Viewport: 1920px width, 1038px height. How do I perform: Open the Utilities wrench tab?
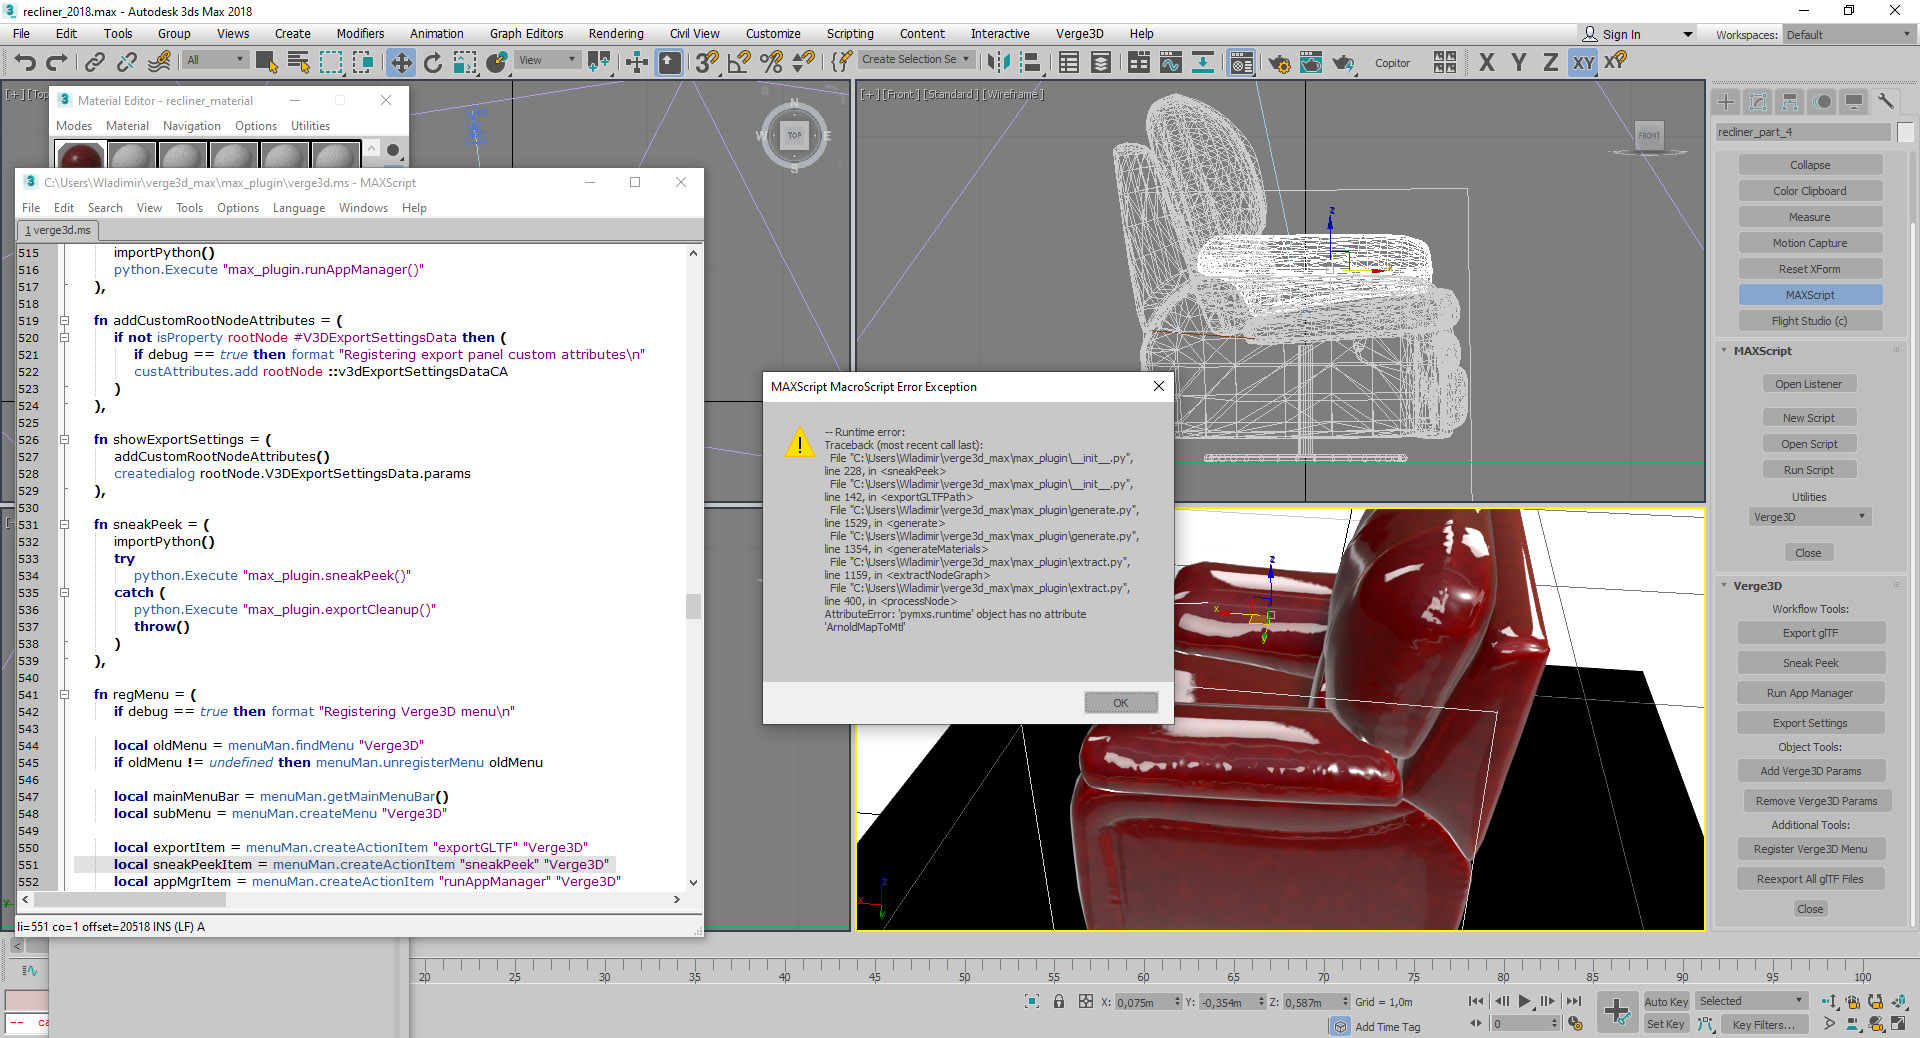[x=1886, y=102]
